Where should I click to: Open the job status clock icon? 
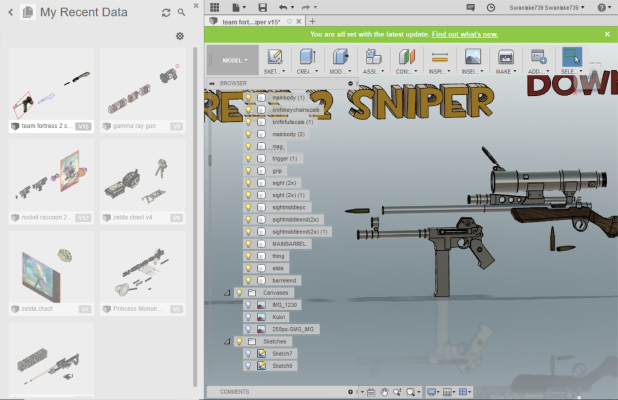491,7
